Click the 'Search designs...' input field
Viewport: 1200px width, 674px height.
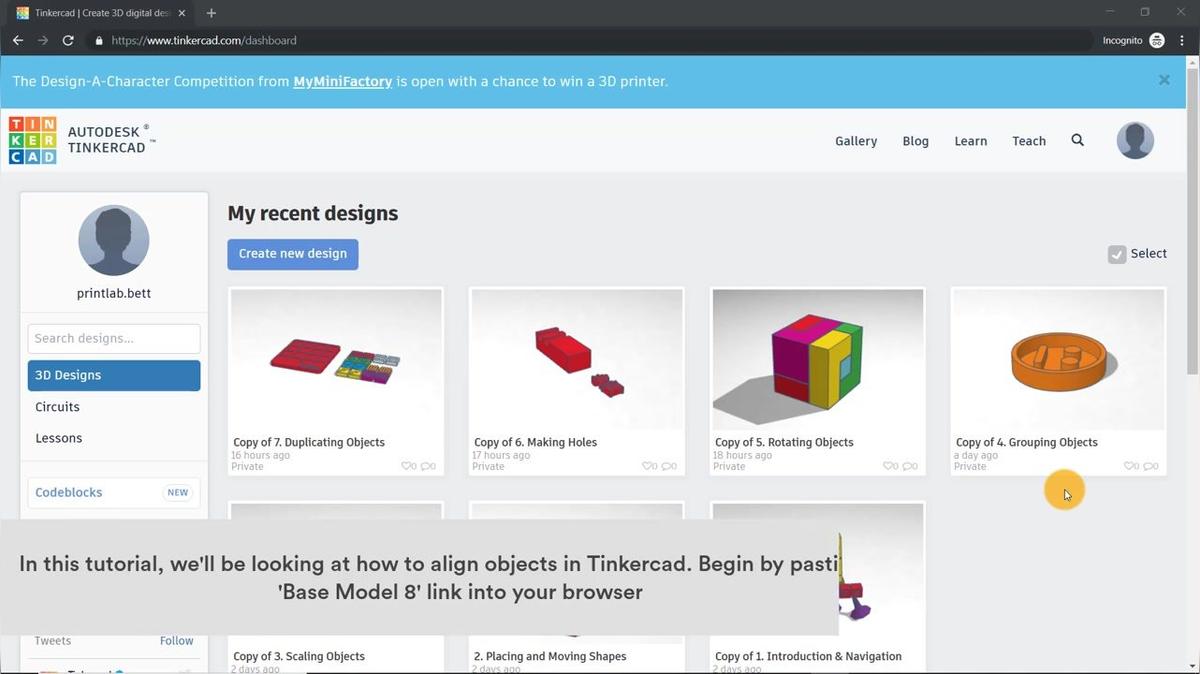tap(114, 338)
